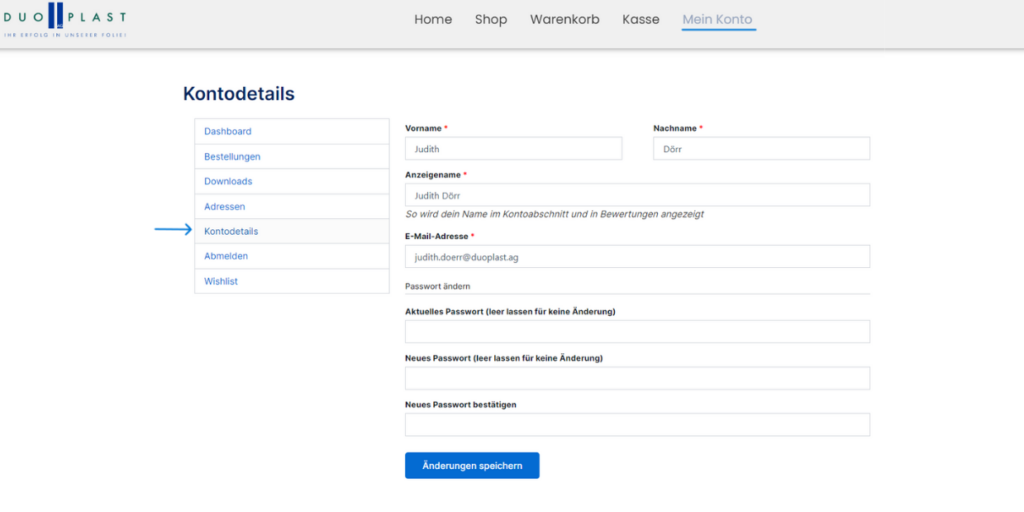Go to Kasse checkout page
Image resolution: width=1024 pixels, height=512 pixels.
[641, 20]
